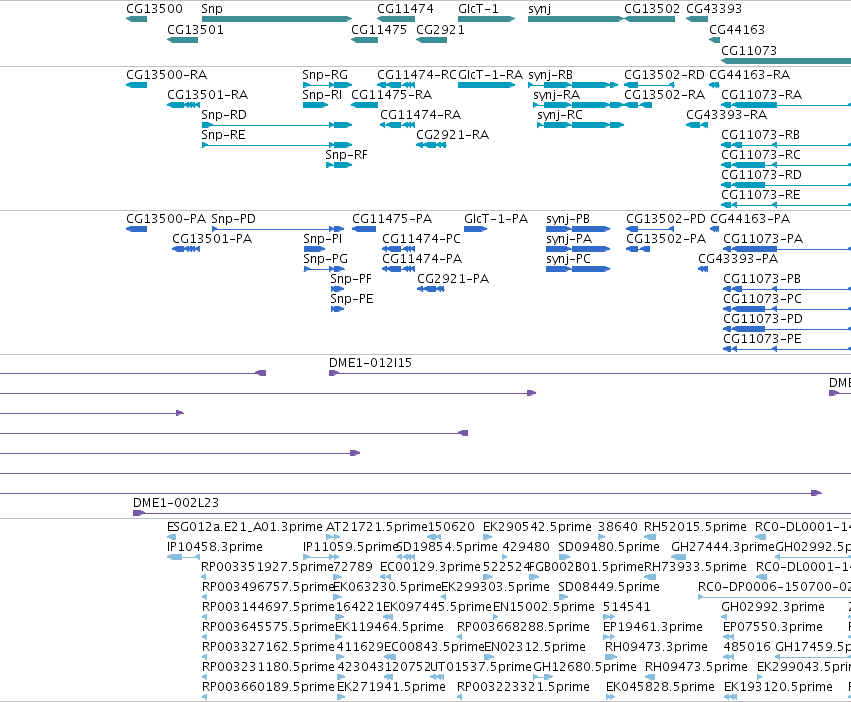Click the CG13501-RA transcript label

(x=208, y=95)
